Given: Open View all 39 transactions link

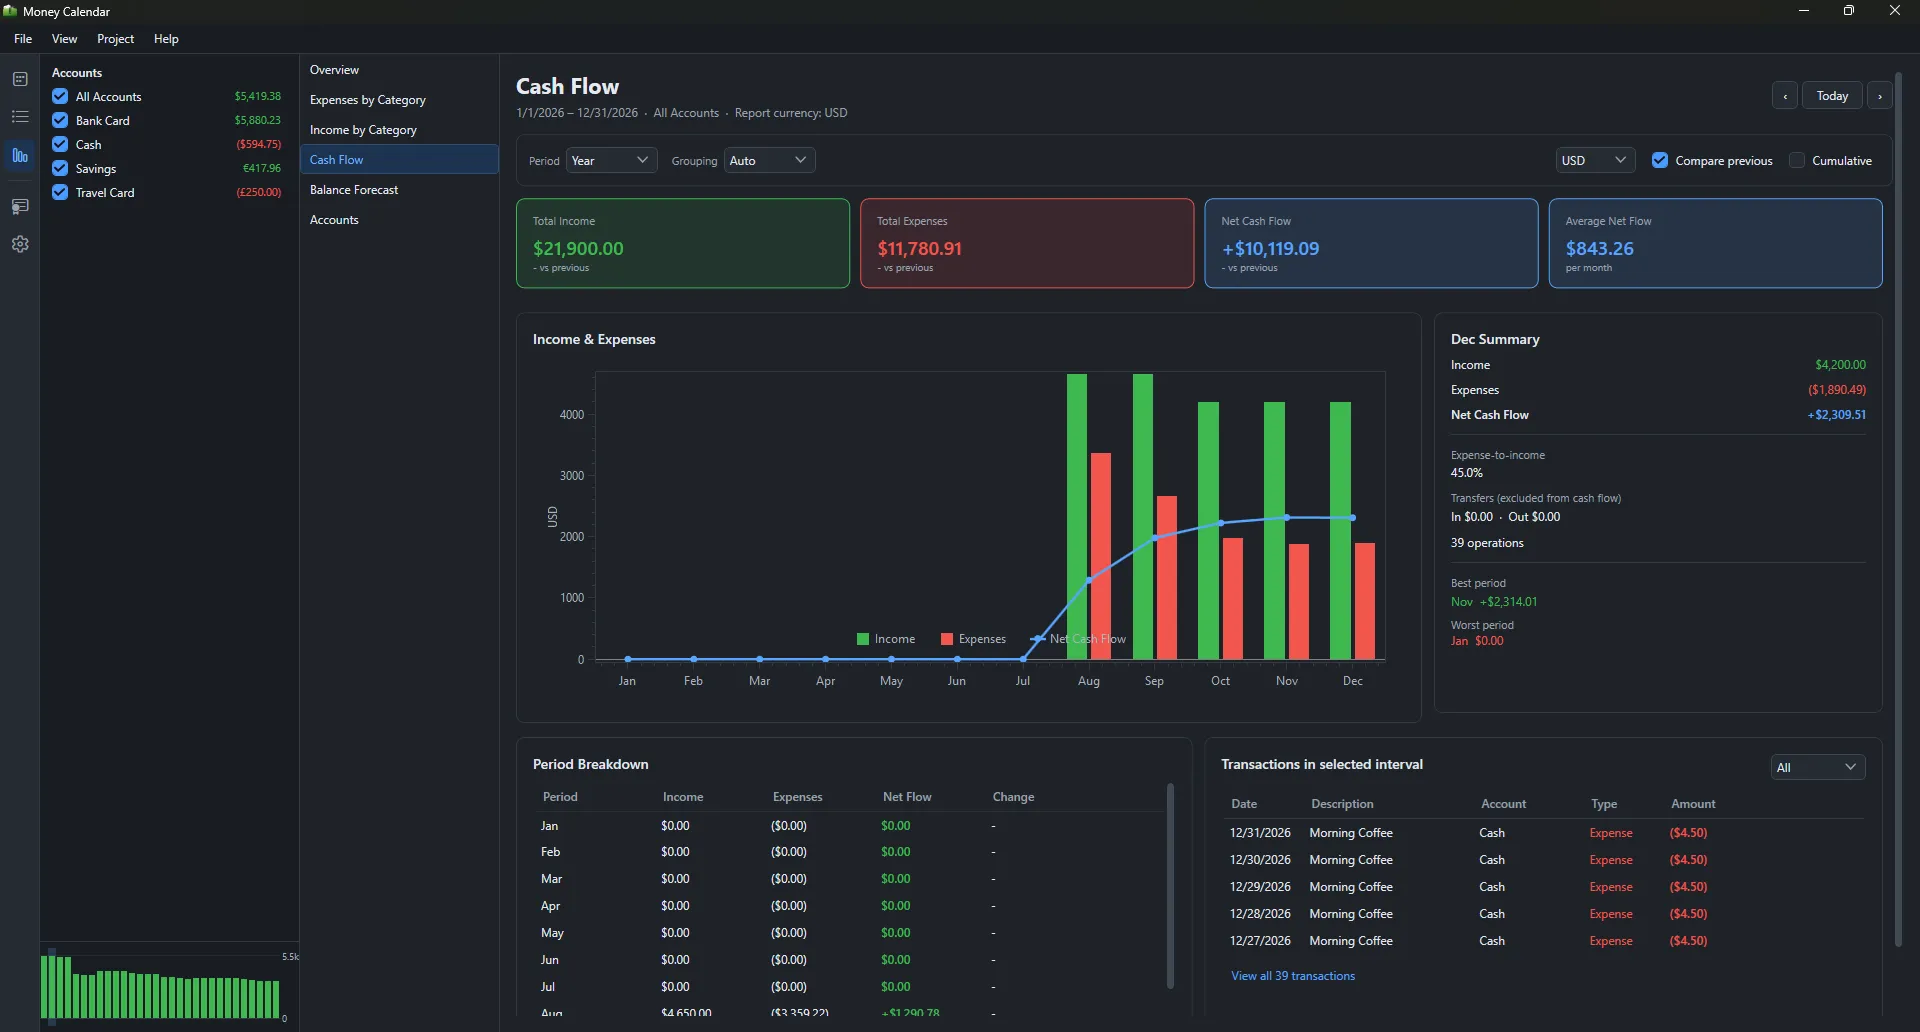Looking at the screenshot, I should [x=1292, y=976].
